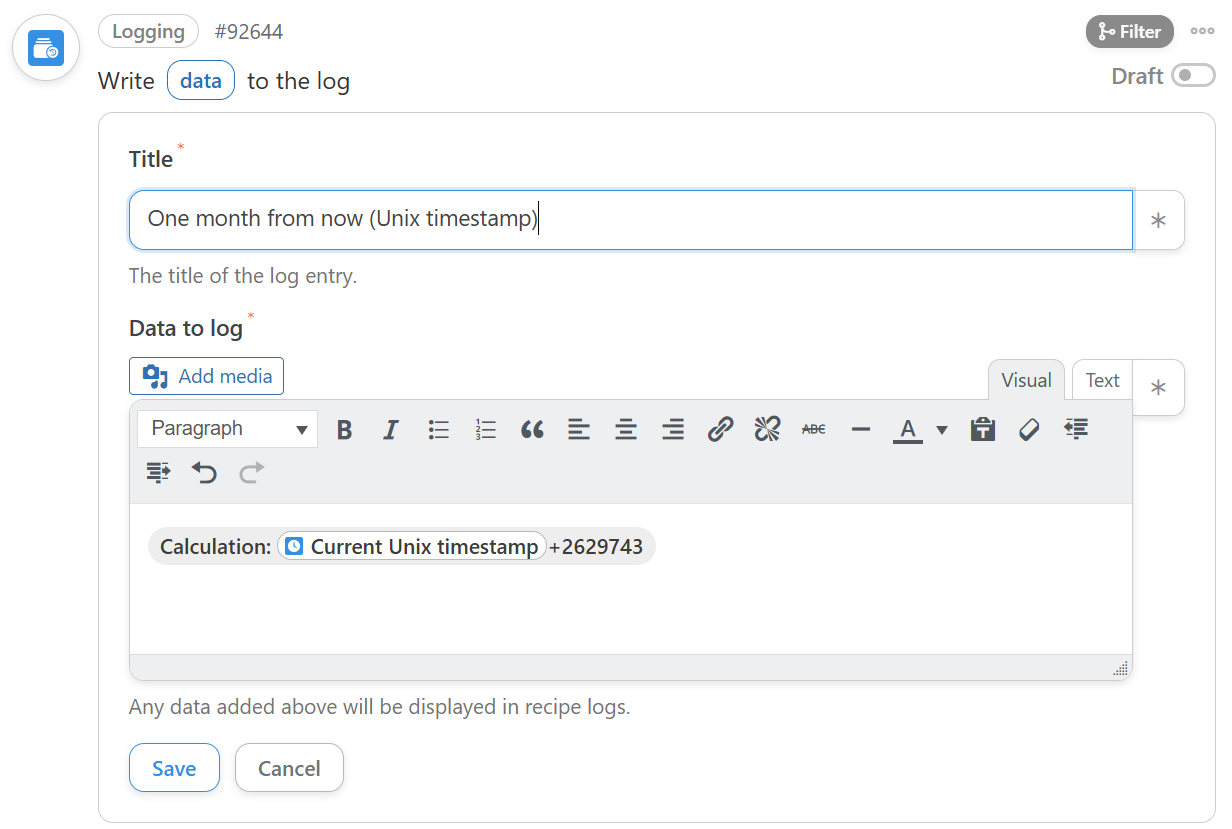This screenshot has width=1232, height=829.
Task: Click the Cancel button
Action: pyautogui.click(x=289, y=768)
